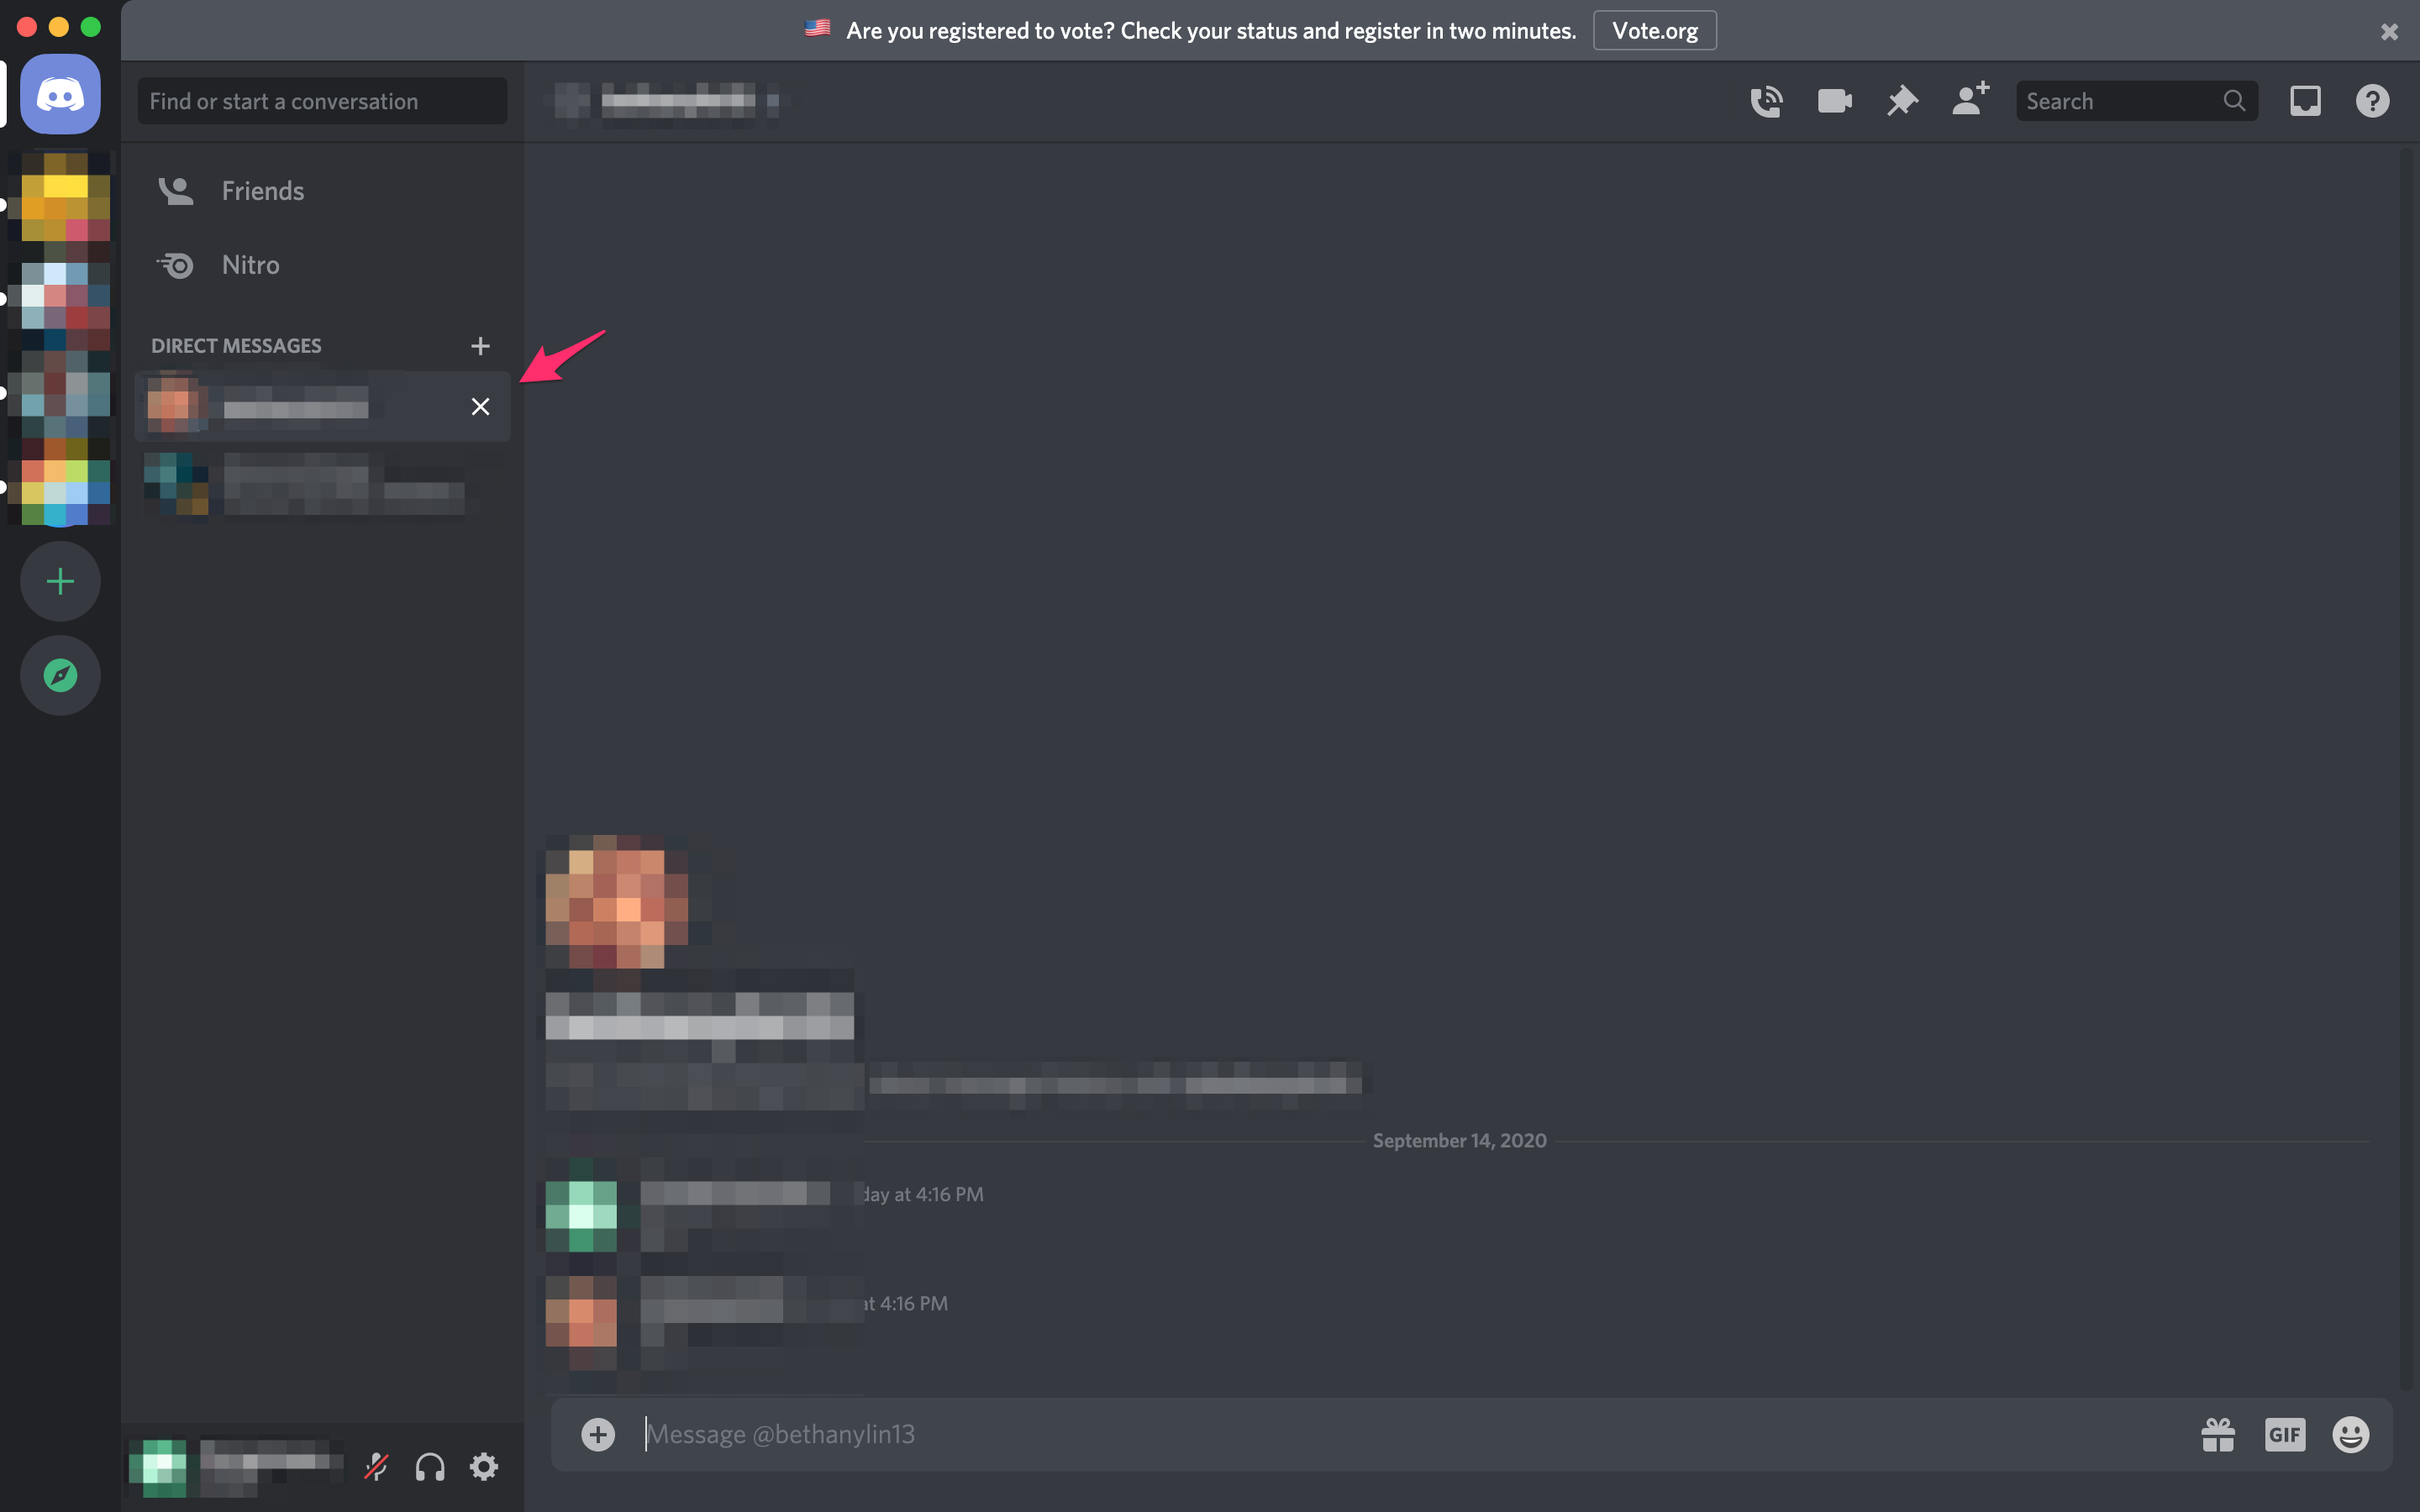
Task: Close the first direct message conversation
Action: coord(481,406)
